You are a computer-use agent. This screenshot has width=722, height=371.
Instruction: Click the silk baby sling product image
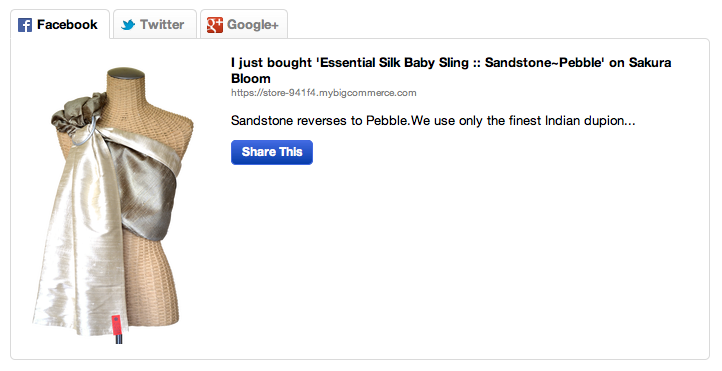point(113,205)
